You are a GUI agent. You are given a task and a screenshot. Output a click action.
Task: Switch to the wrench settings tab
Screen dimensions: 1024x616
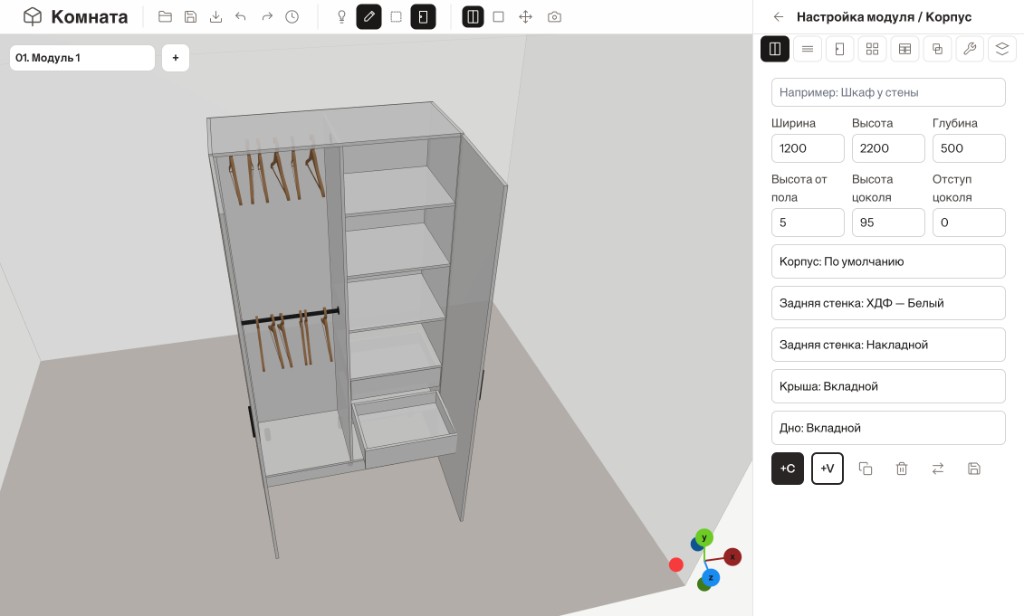tap(969, 48)
